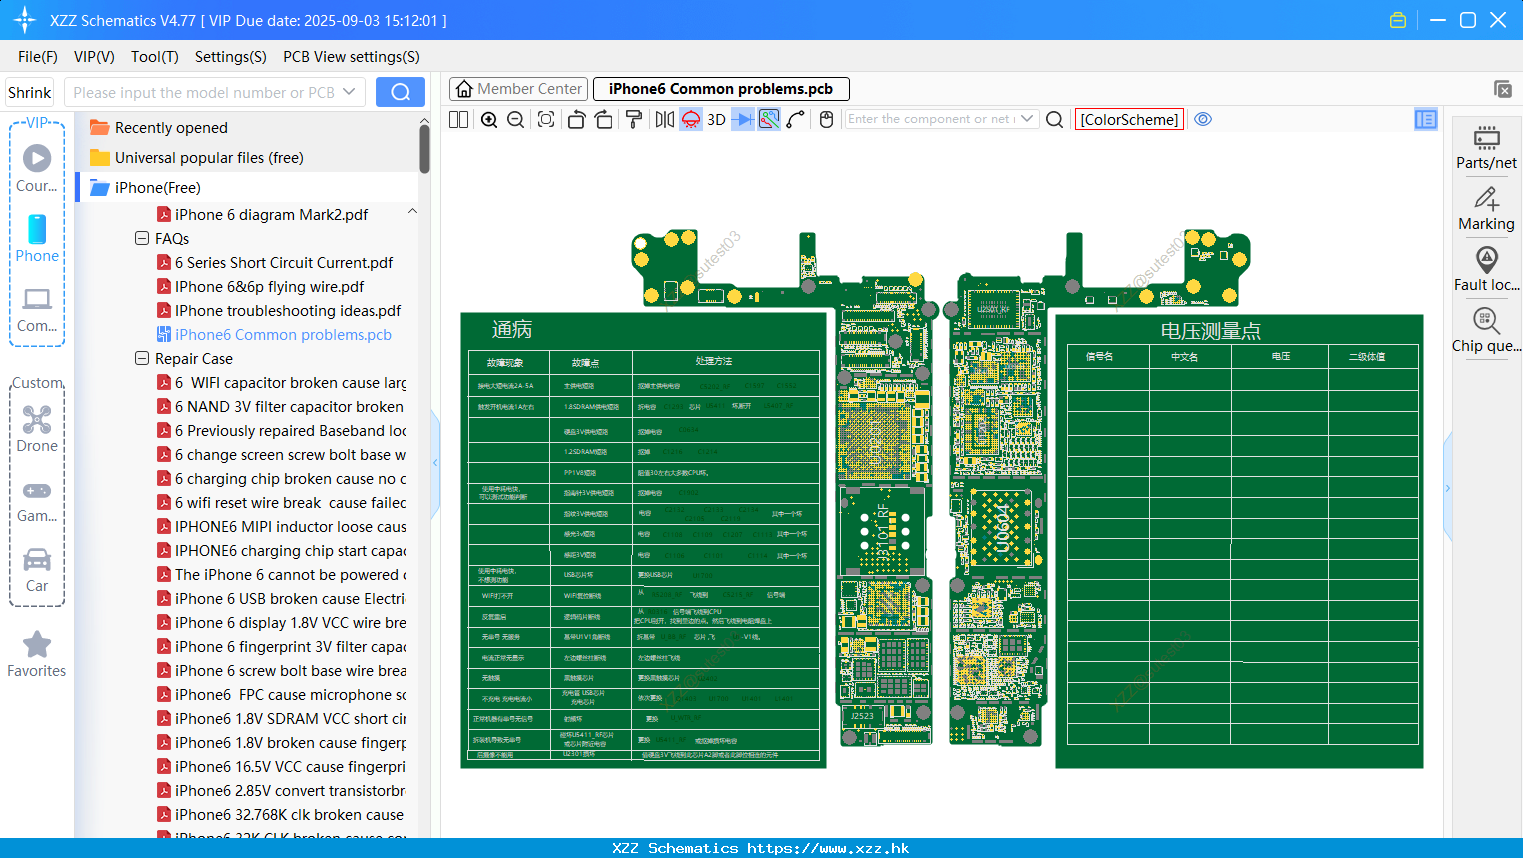Open the Chip query tool
1523x858 pixels.
[x=1486, y=330]
